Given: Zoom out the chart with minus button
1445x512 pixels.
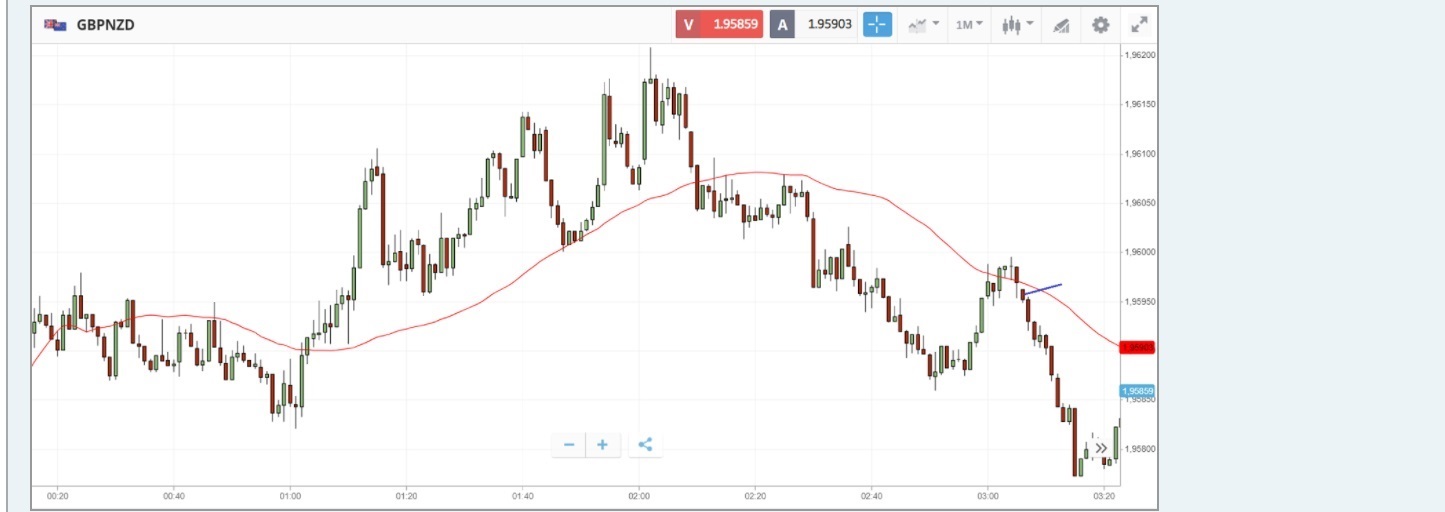Looking at the screenshot, I should 569,445.
